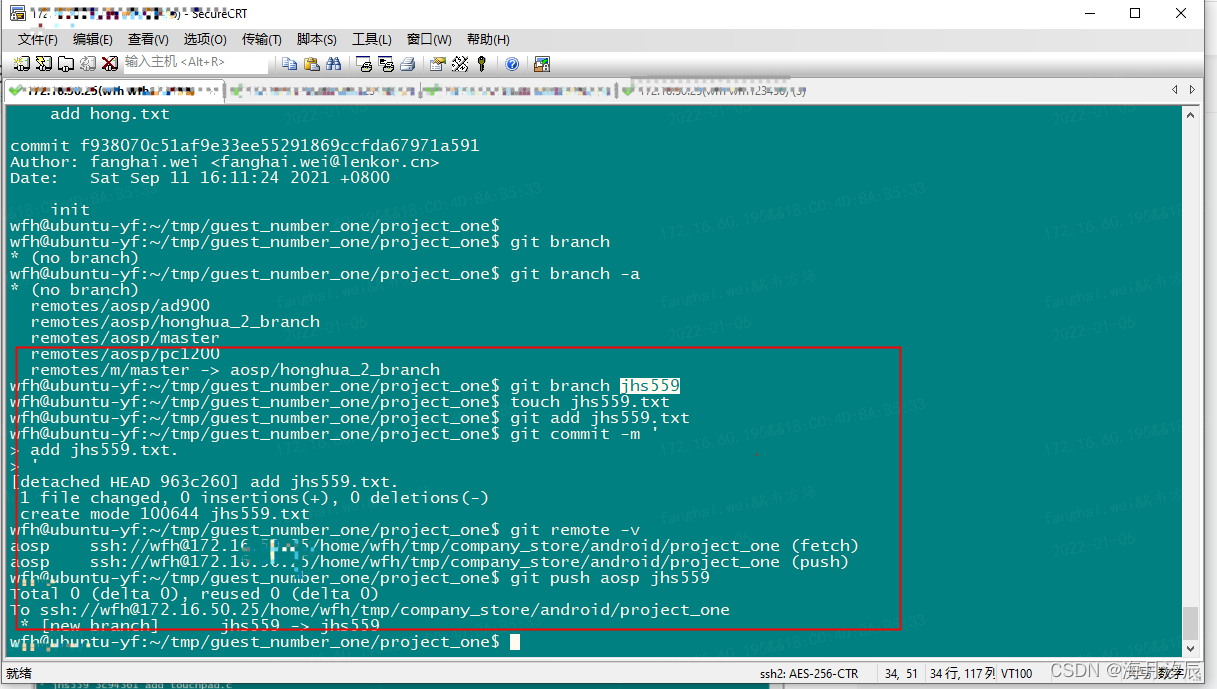Screen dimensions: 1217x689
Task: Click the terminal scrollbar up arrow
Action: pyautogui.click(x=1189, y=113)
